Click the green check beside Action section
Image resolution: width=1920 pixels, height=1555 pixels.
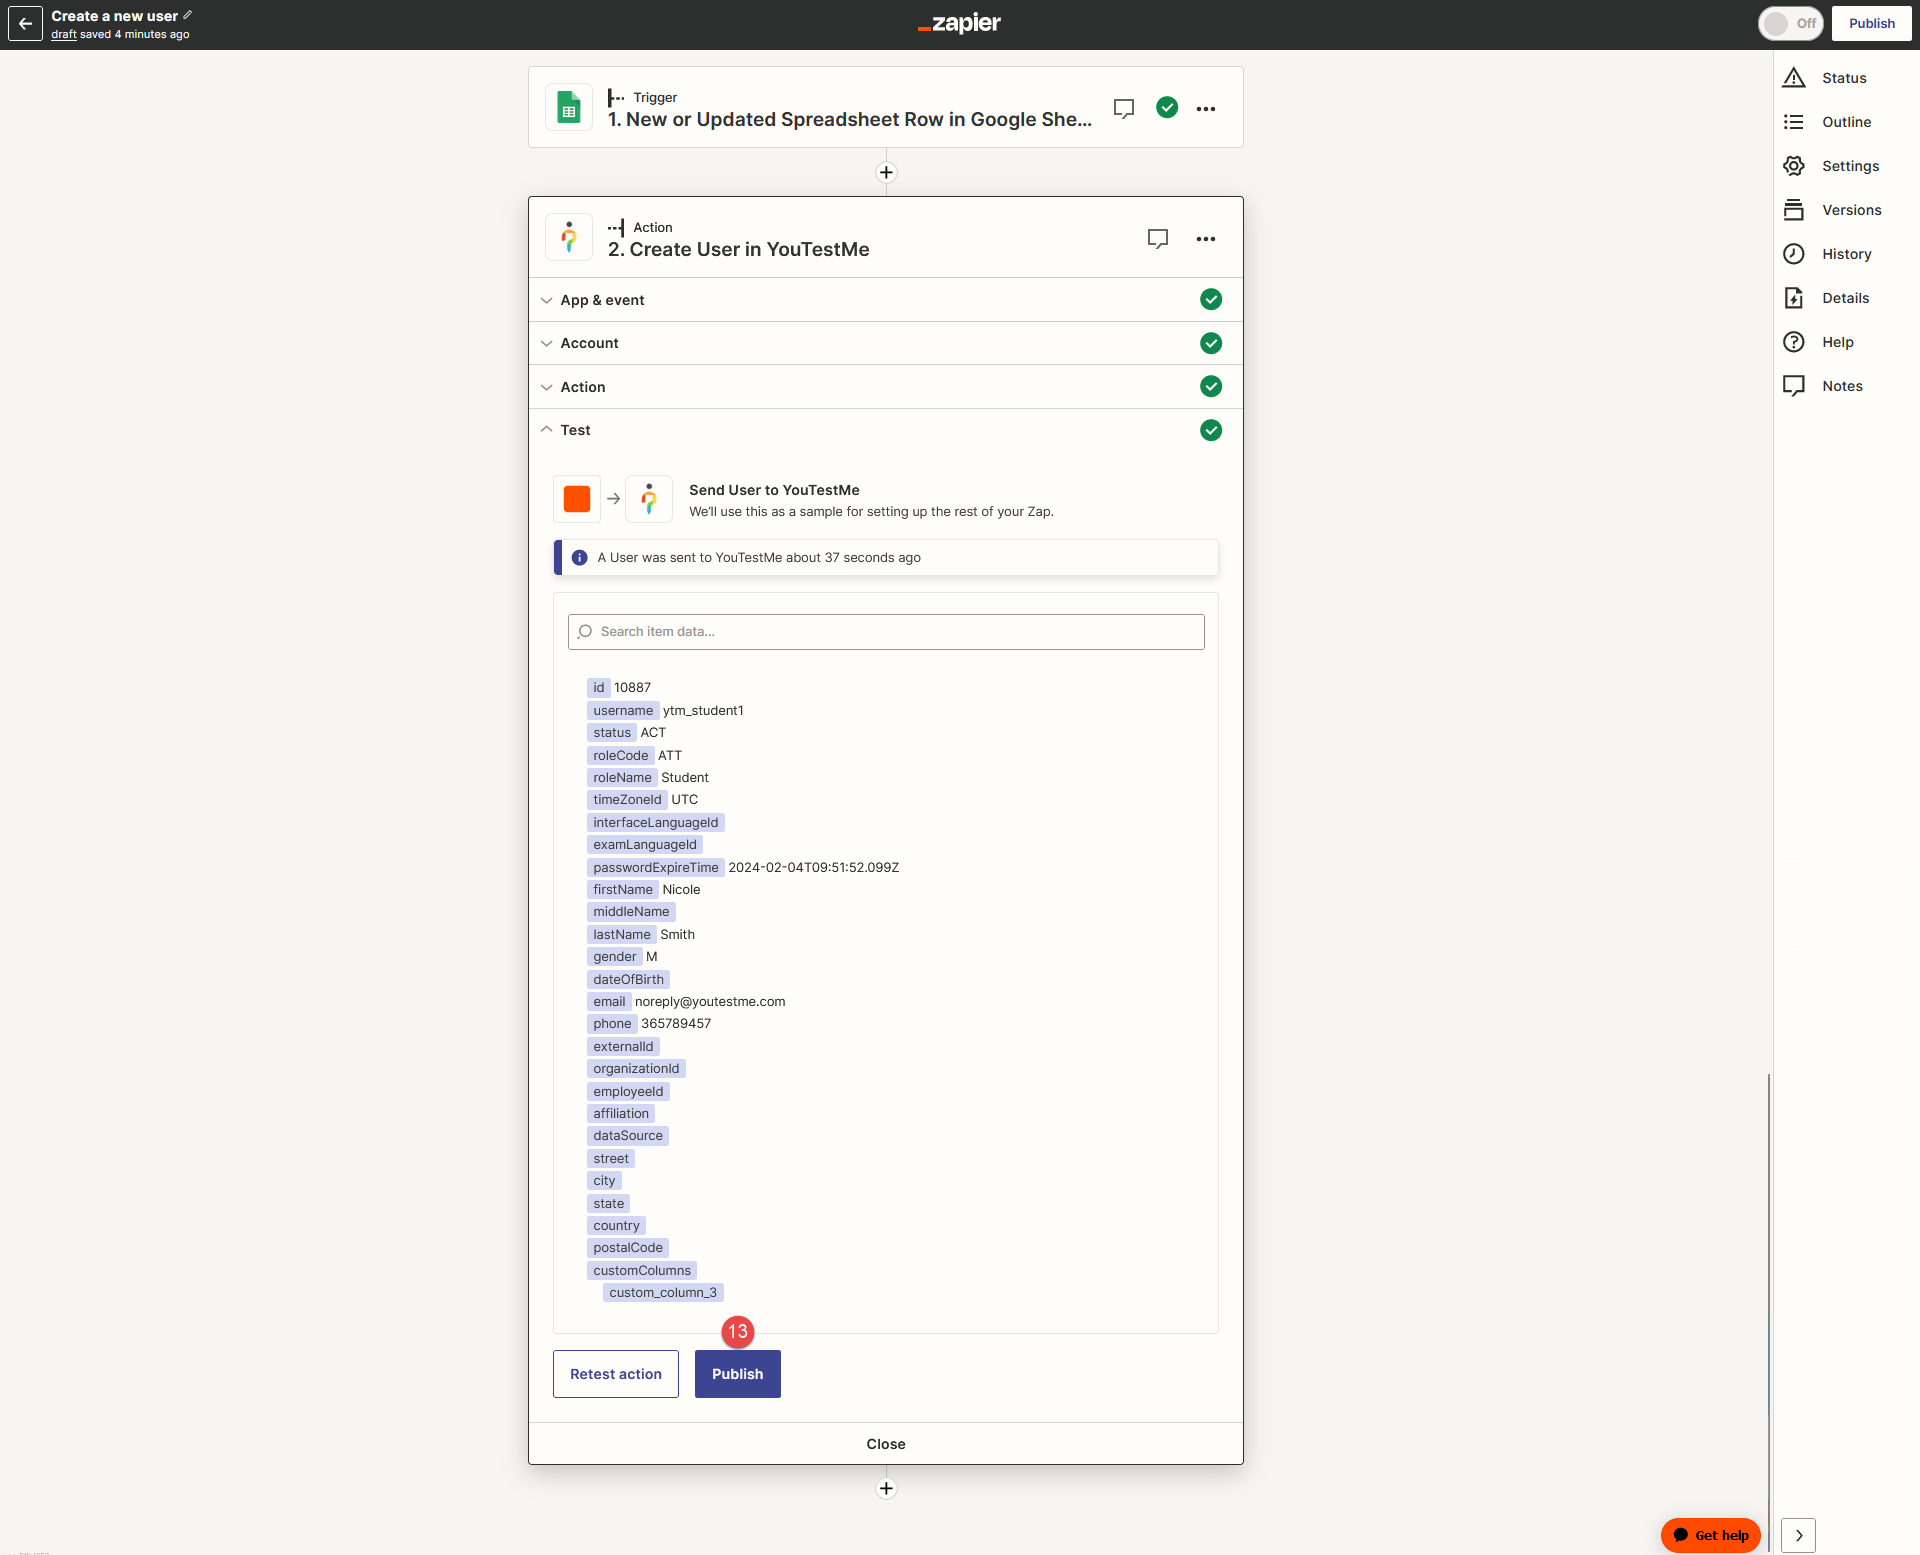pos(1211,386)
